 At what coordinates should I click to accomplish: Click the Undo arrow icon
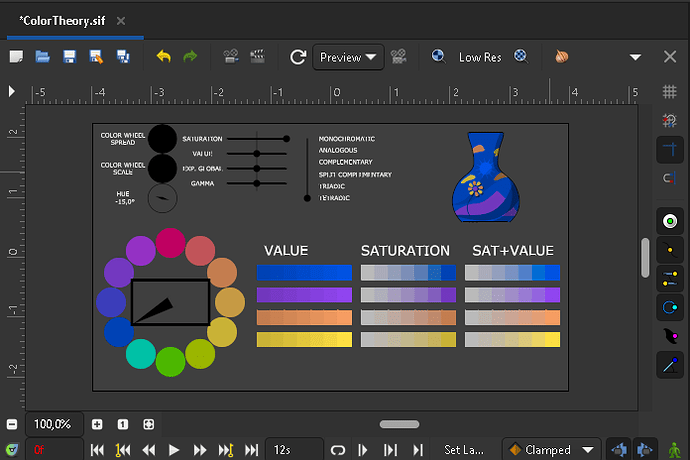(164, 57)
